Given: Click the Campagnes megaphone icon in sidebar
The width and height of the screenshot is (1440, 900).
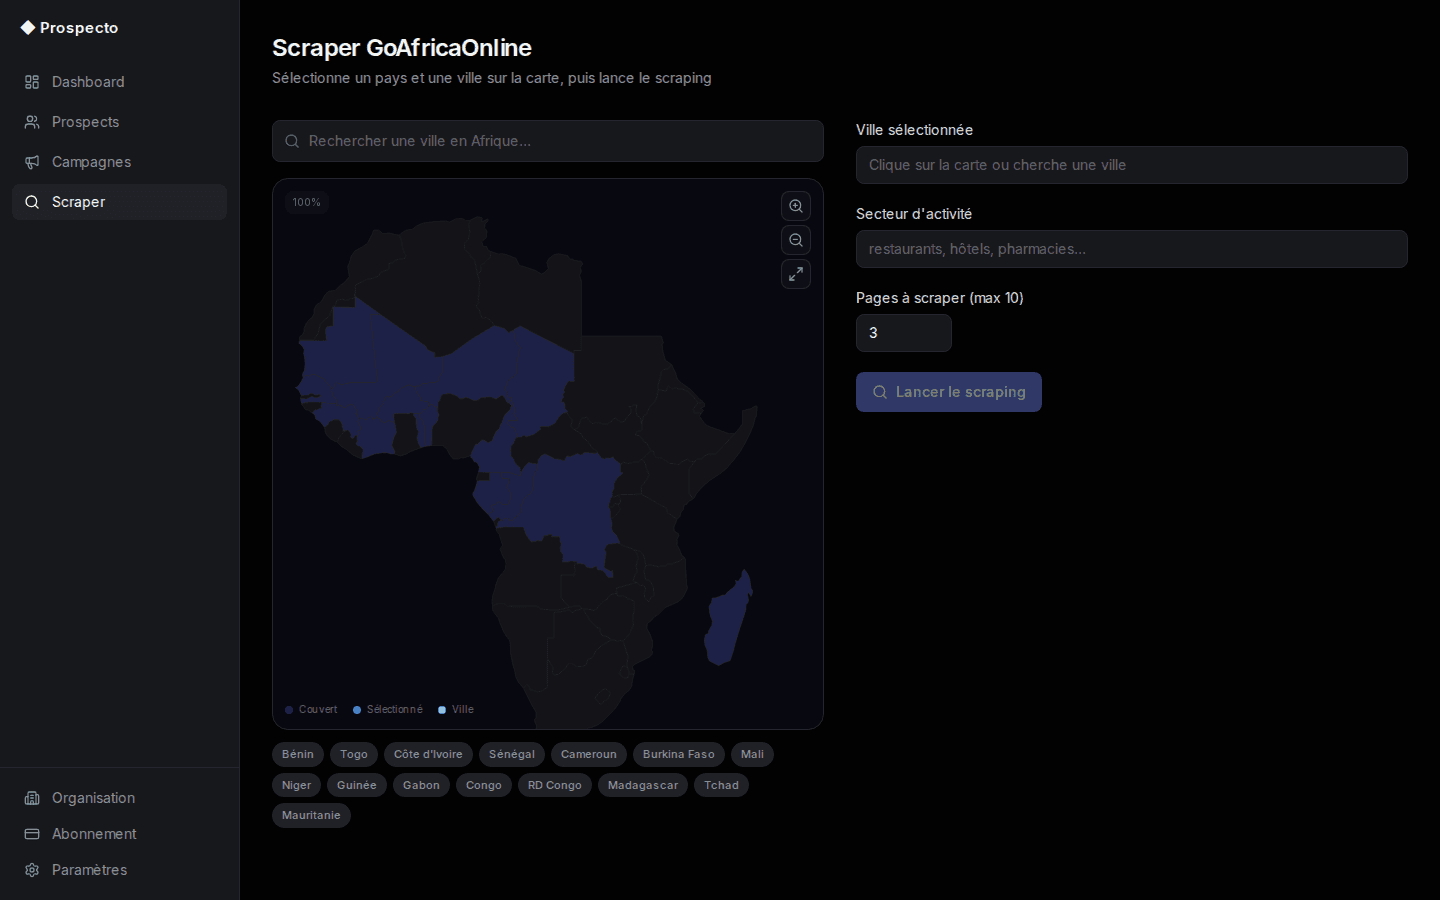Looking at the screenshot, I should point(32,162).
